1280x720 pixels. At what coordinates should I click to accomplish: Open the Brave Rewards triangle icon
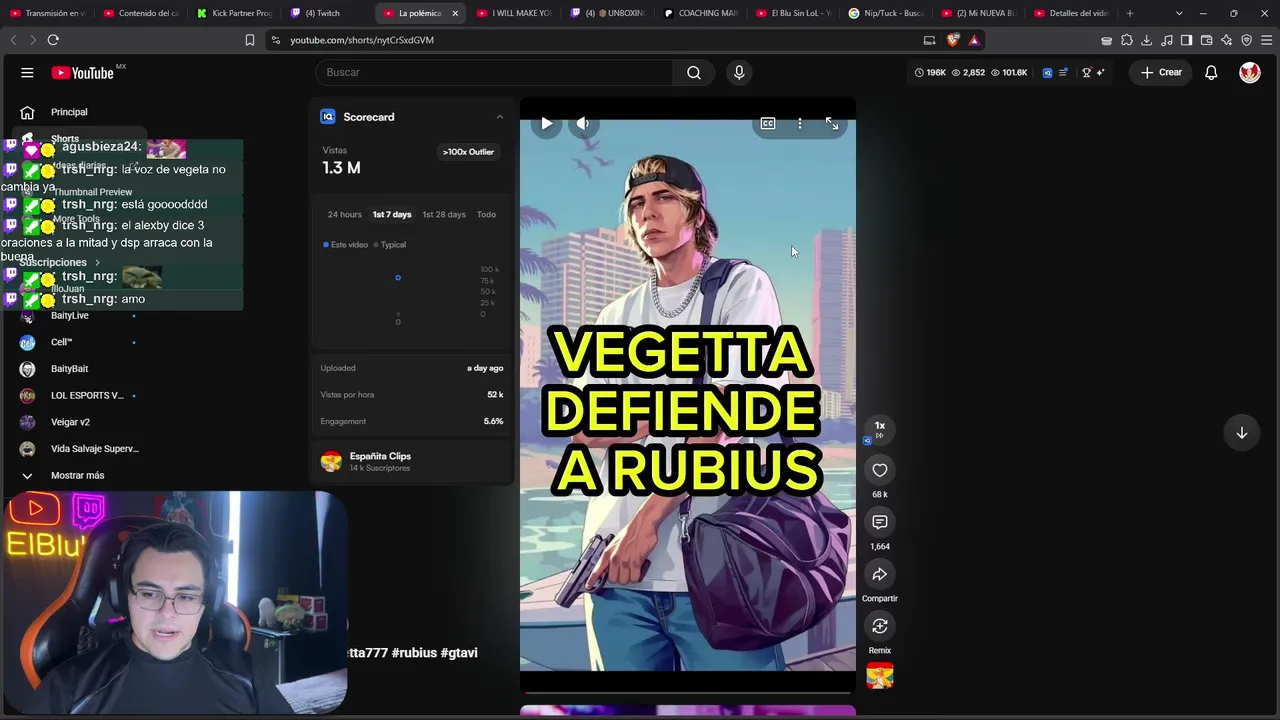(x=974, y=40)
